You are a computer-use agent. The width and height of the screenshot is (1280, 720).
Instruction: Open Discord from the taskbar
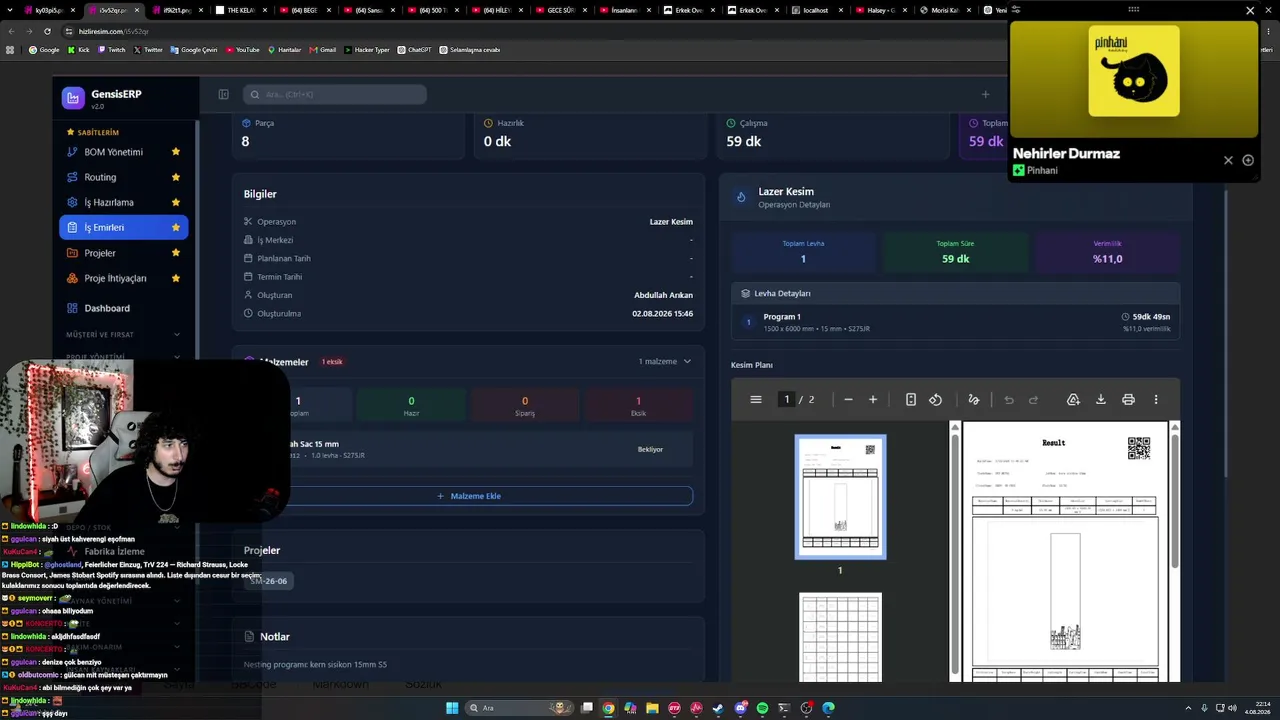[740, 708]
